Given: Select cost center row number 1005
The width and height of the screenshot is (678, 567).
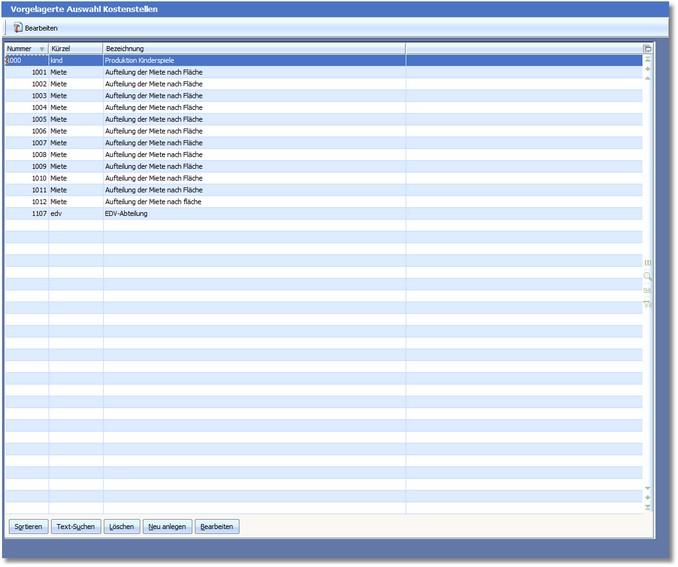Looking at the screenshot, I should 39,119.
